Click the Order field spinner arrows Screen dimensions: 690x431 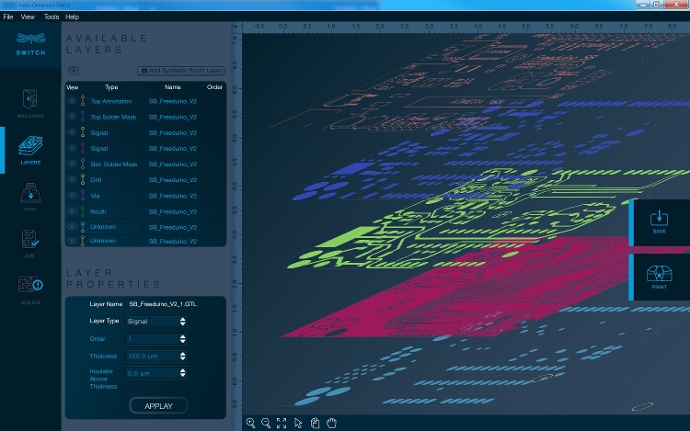click(x=183, y=339)
